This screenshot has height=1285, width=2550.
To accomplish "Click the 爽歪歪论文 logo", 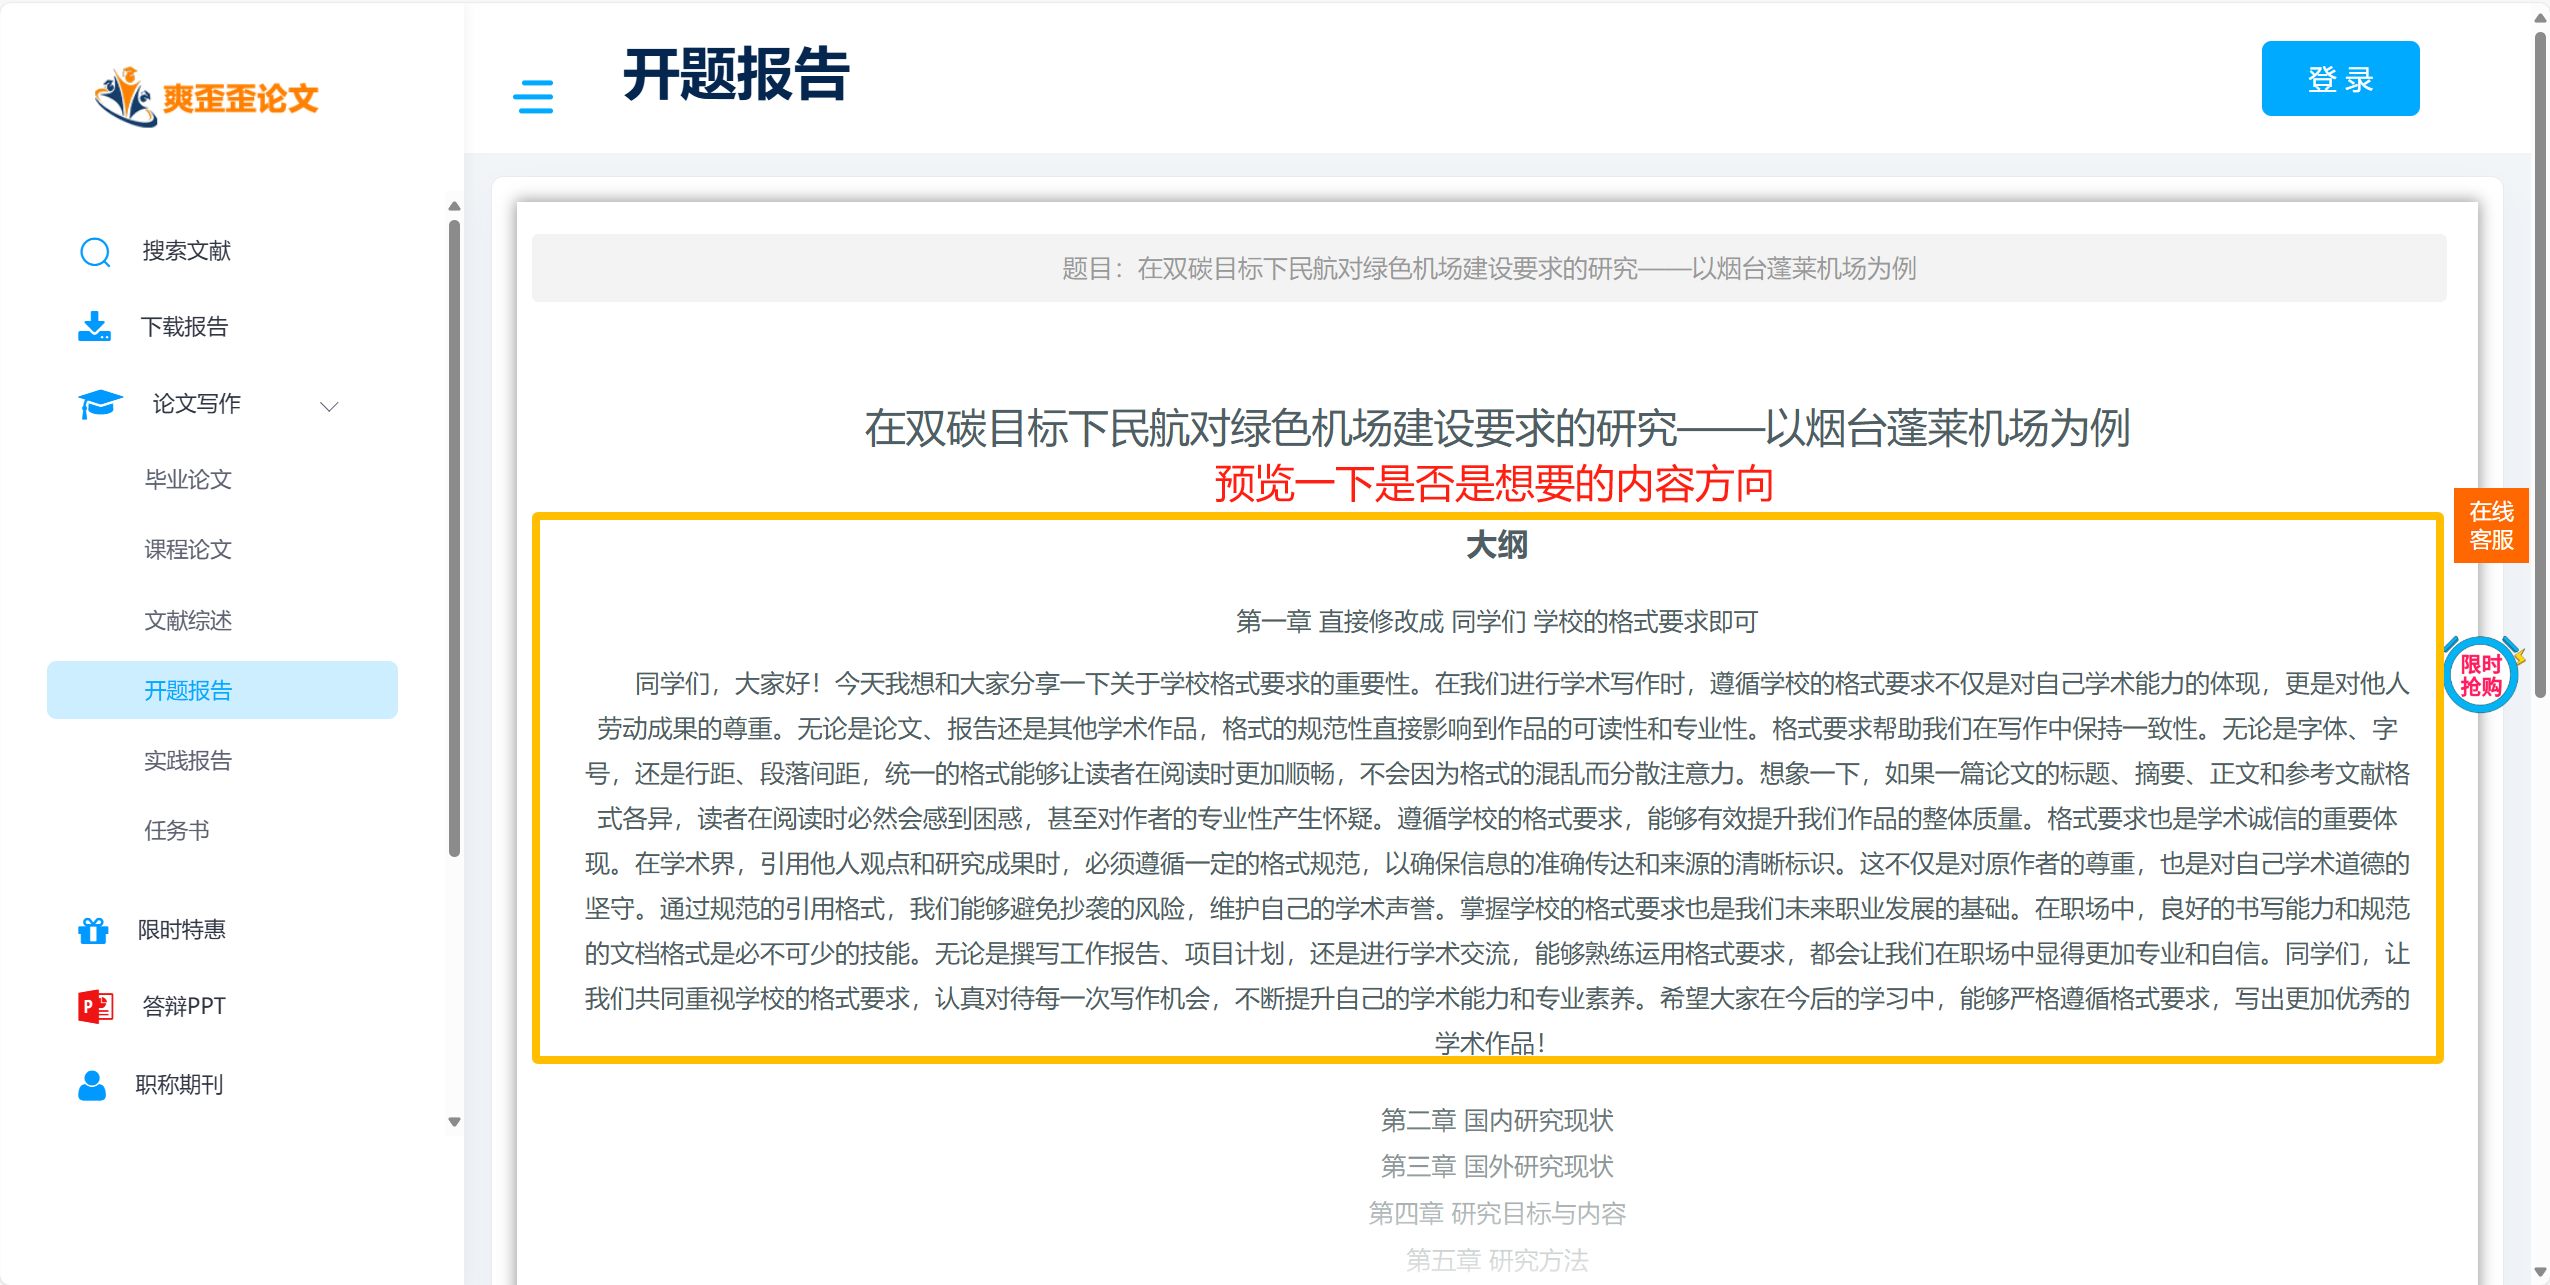I will point(207,97).
